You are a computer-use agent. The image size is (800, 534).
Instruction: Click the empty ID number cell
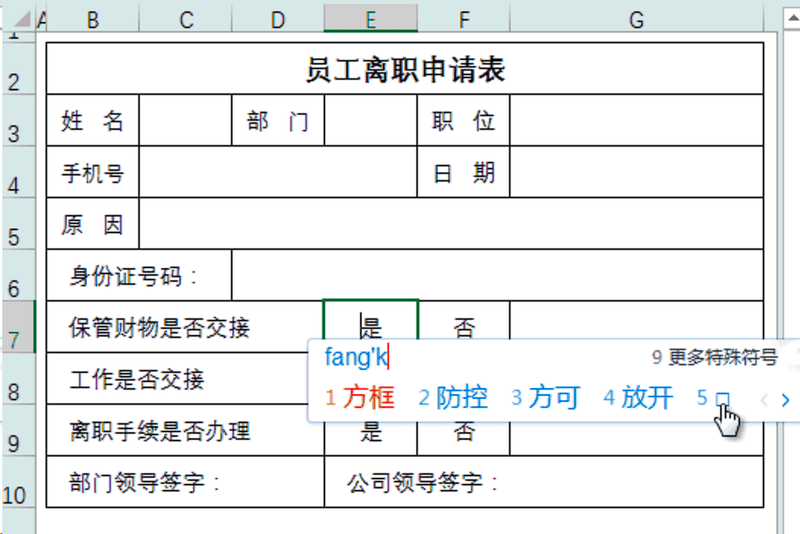pyautogui.click(x=497, y=275)
